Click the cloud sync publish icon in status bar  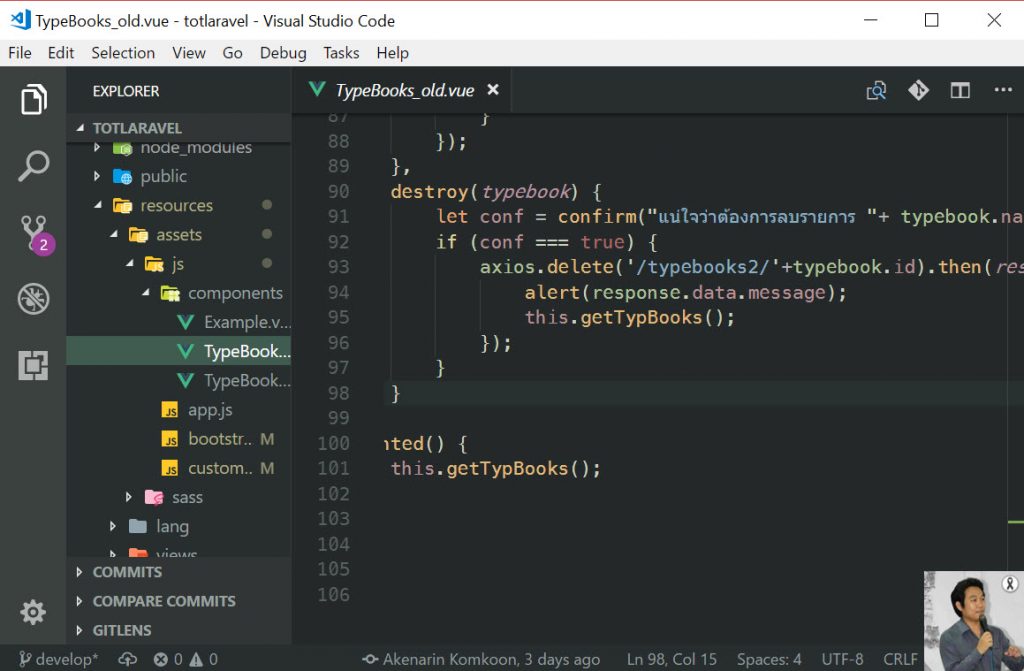pos(127,659)
